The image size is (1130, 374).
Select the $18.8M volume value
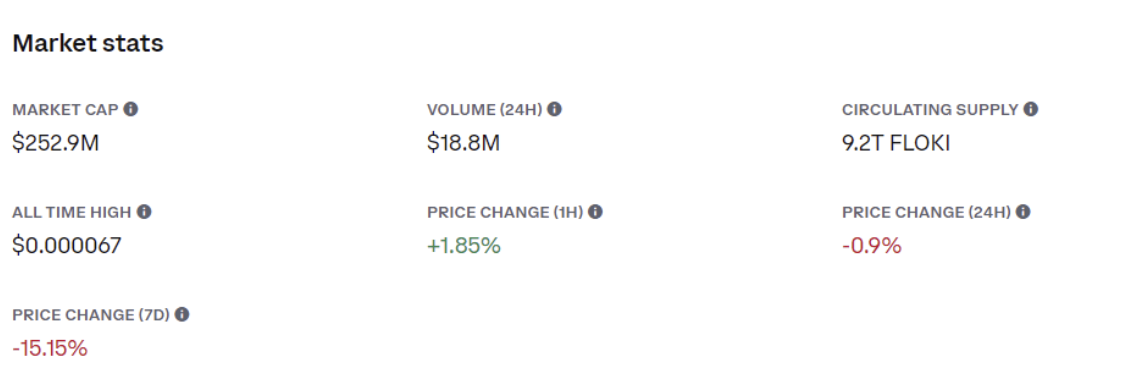coord(463,143)
